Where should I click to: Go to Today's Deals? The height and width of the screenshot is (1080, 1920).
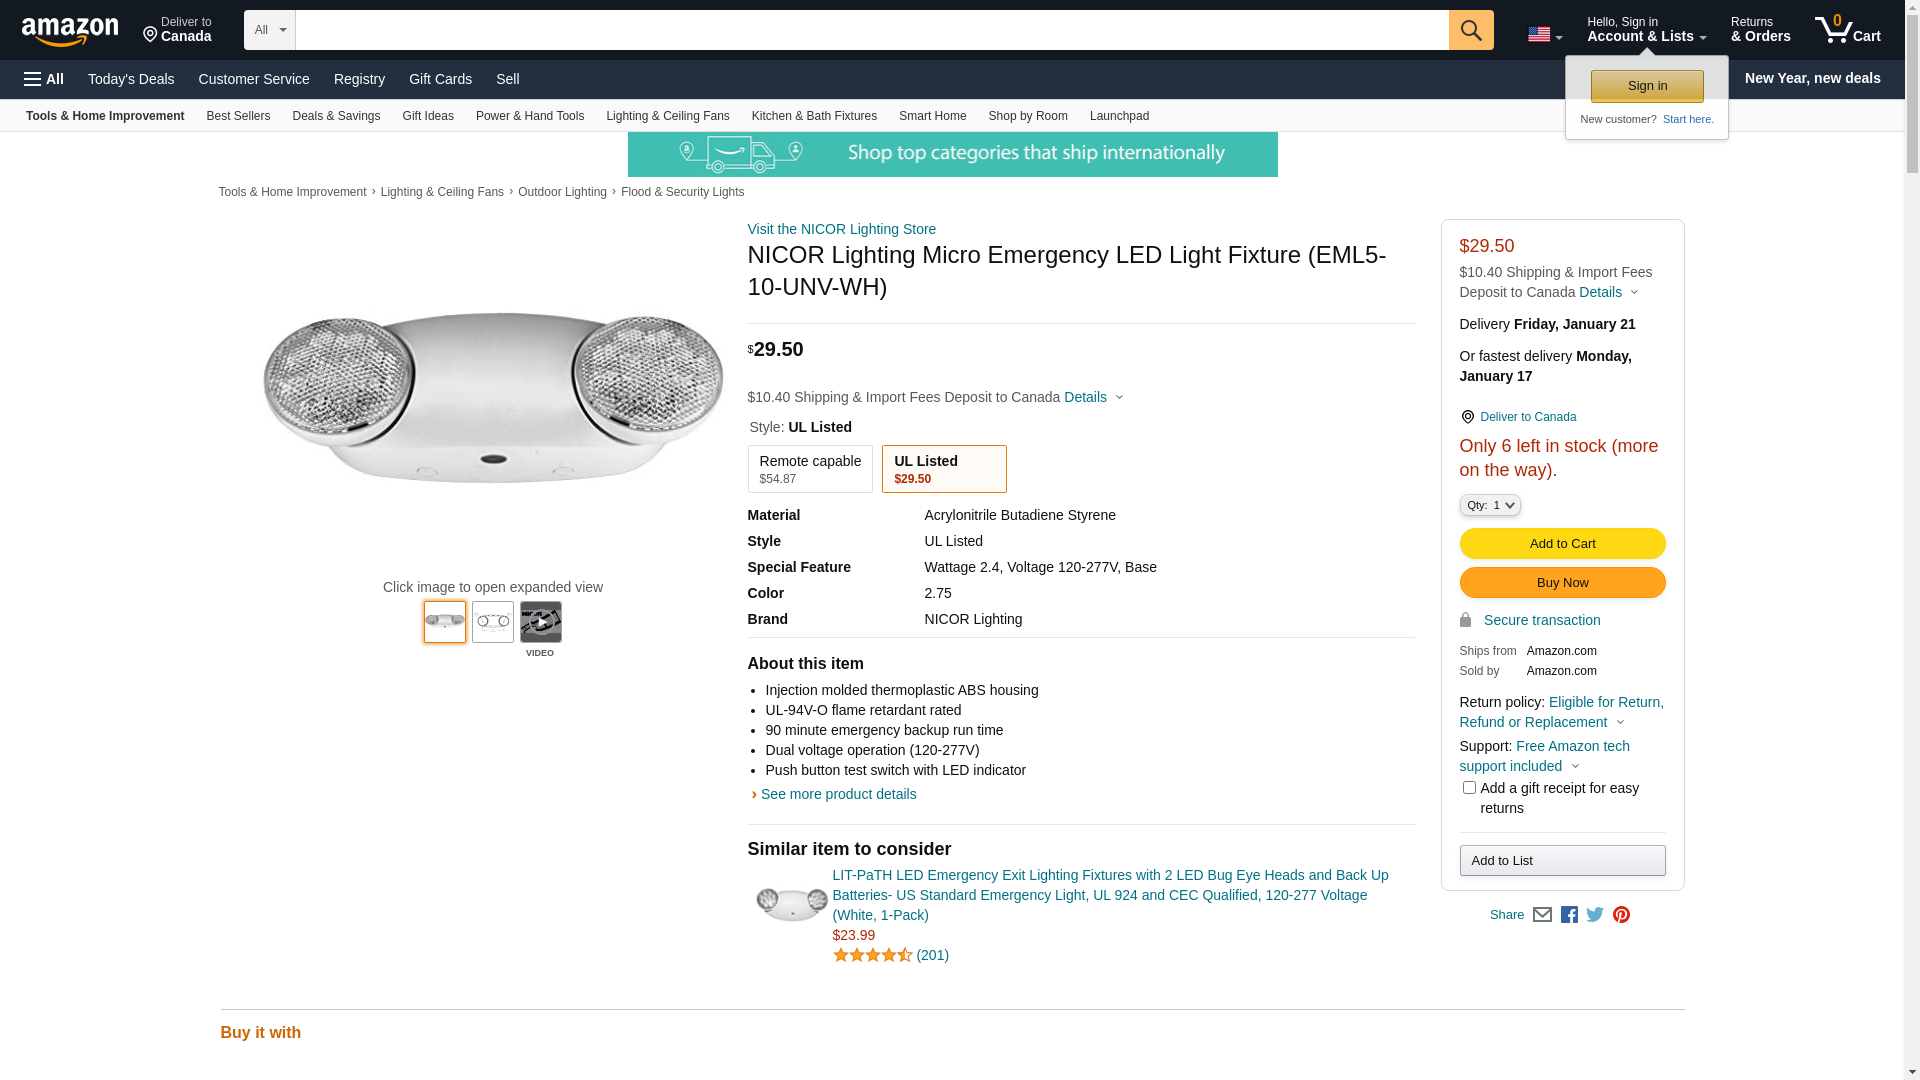[x=131, y=79]
